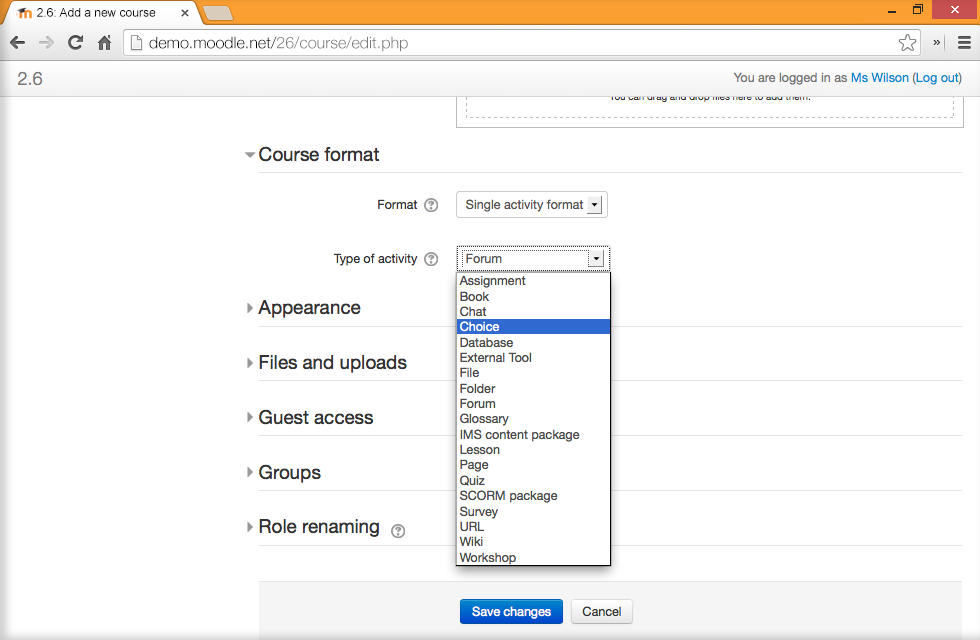Screen dimensions: 980x640
Task: Open help icon next to Format
Action: [x=431, y=205]
